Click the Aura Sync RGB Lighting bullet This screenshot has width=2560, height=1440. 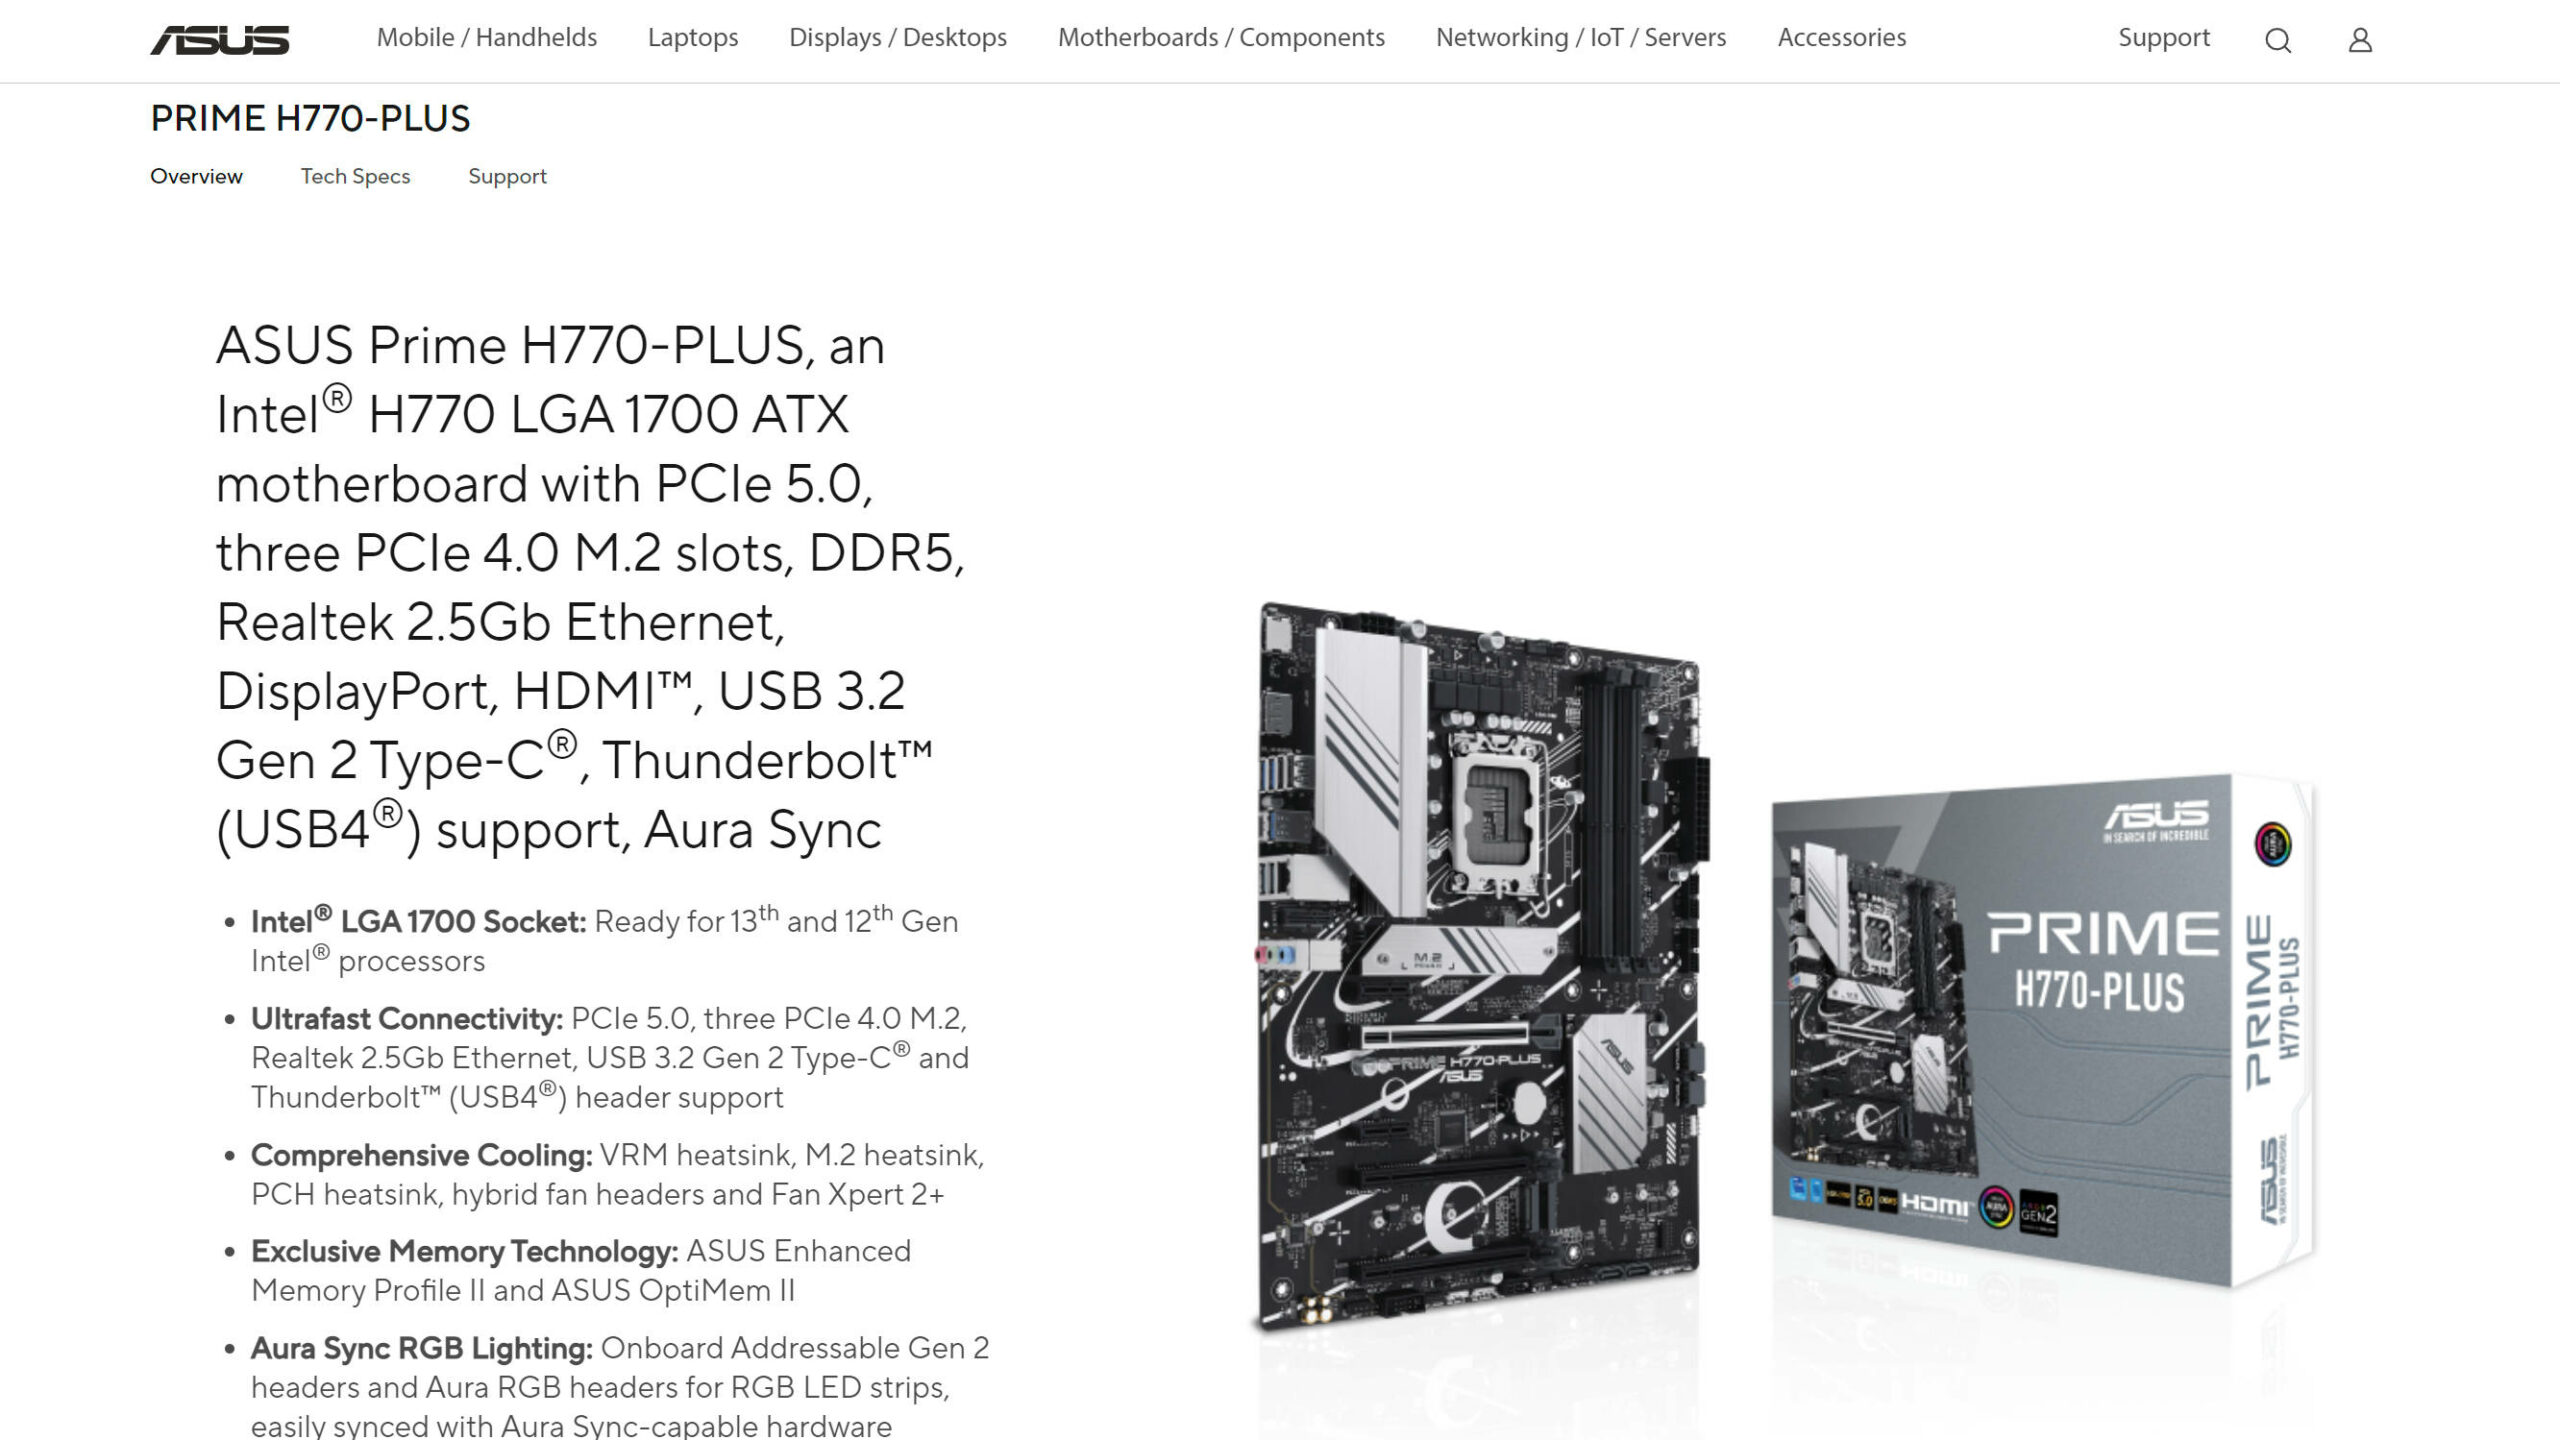[x=620, y=1386]
